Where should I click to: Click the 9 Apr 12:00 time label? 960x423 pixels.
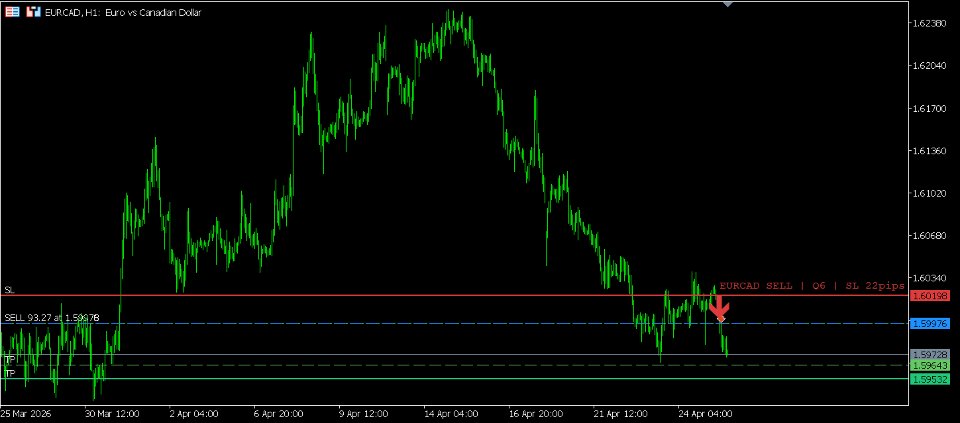click(364, 413)
